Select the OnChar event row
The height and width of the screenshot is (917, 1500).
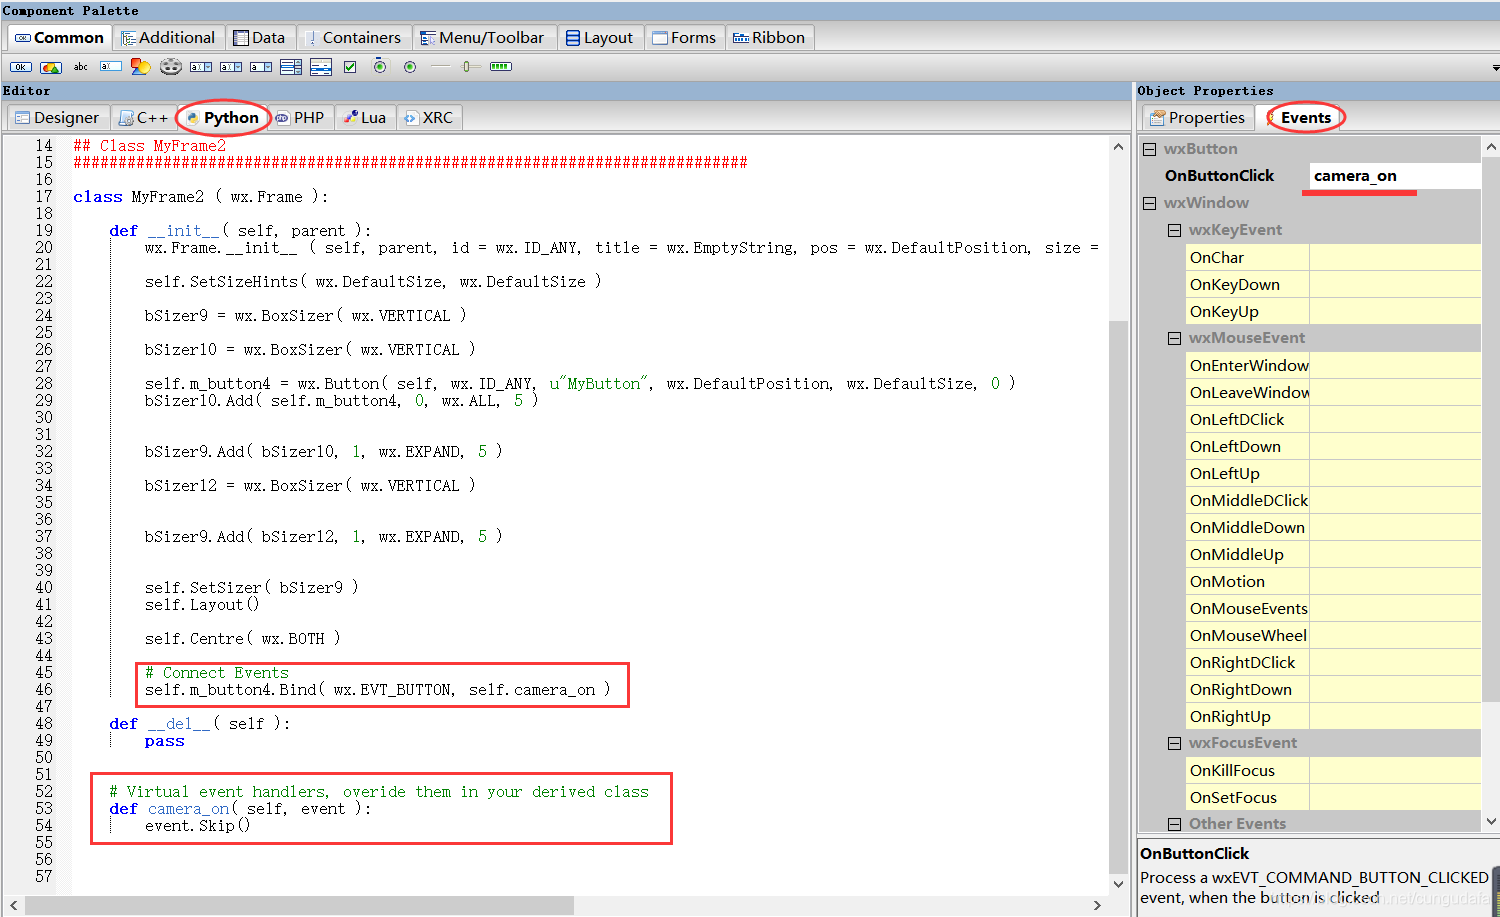pos(1333,257)
